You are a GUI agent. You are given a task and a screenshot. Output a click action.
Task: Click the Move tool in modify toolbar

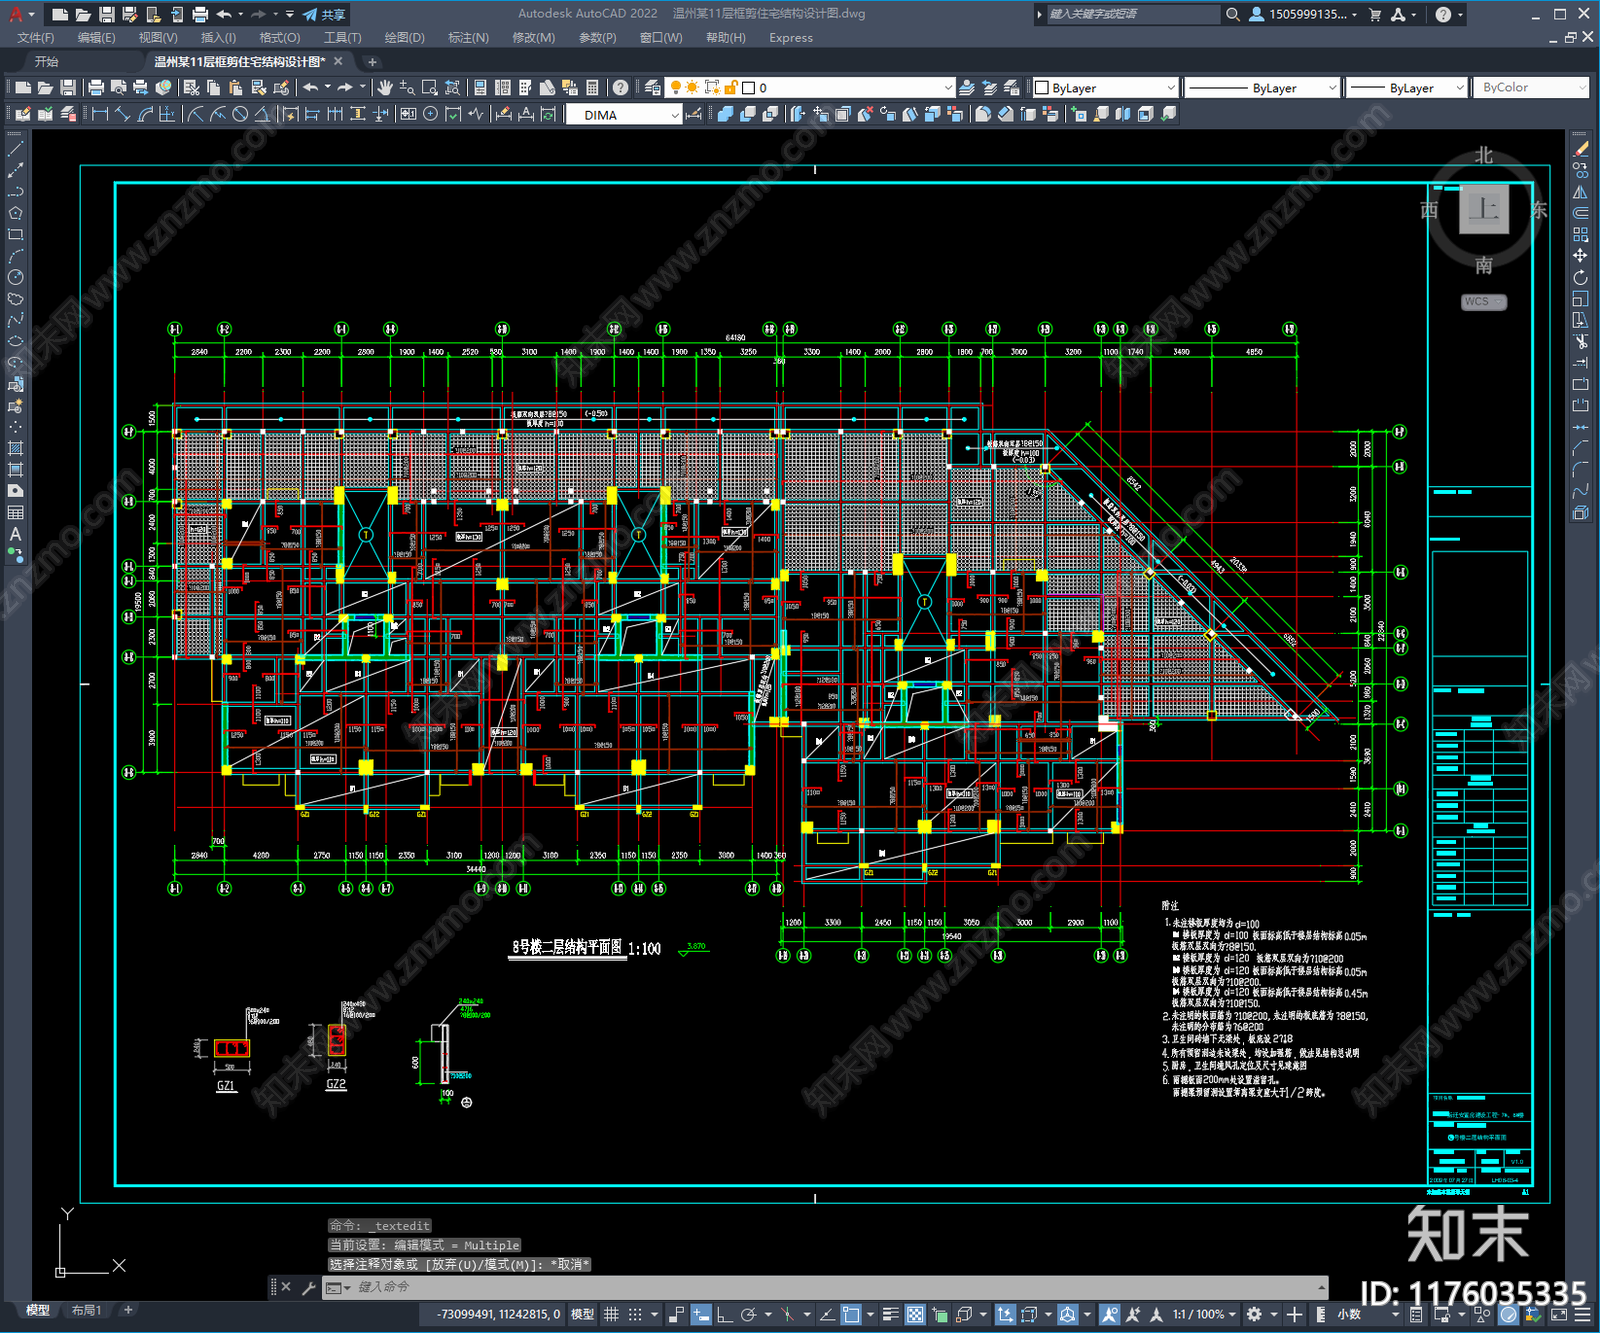tap(1580, 256)
